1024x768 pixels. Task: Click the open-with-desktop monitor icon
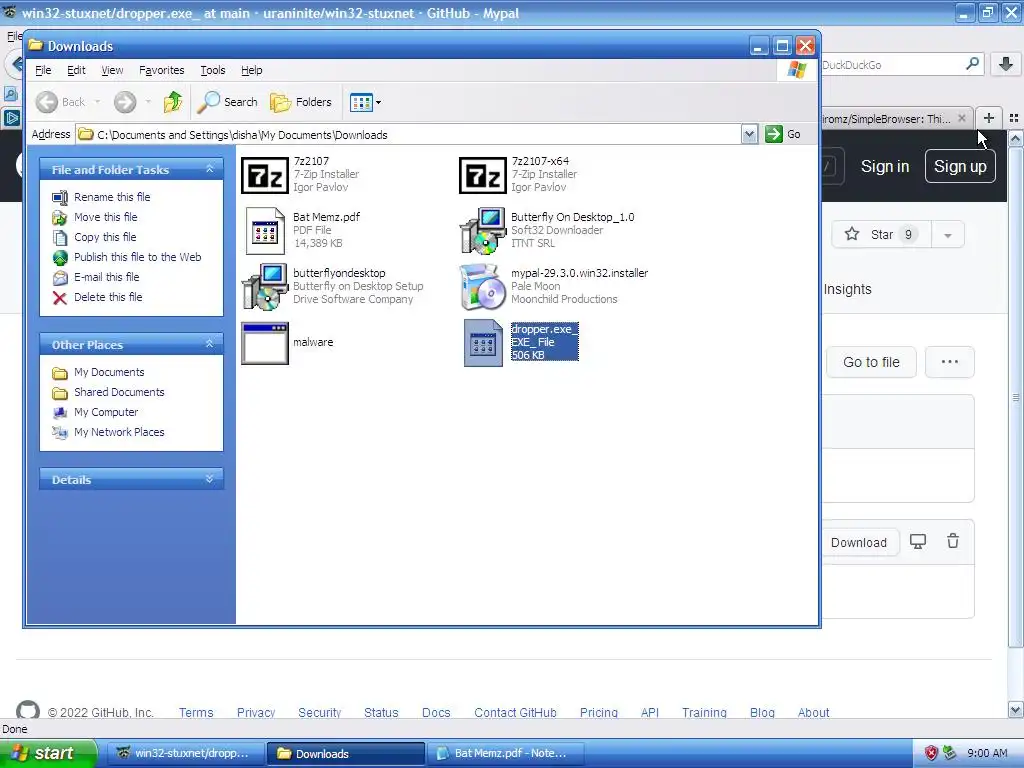(x=918, y=541)
